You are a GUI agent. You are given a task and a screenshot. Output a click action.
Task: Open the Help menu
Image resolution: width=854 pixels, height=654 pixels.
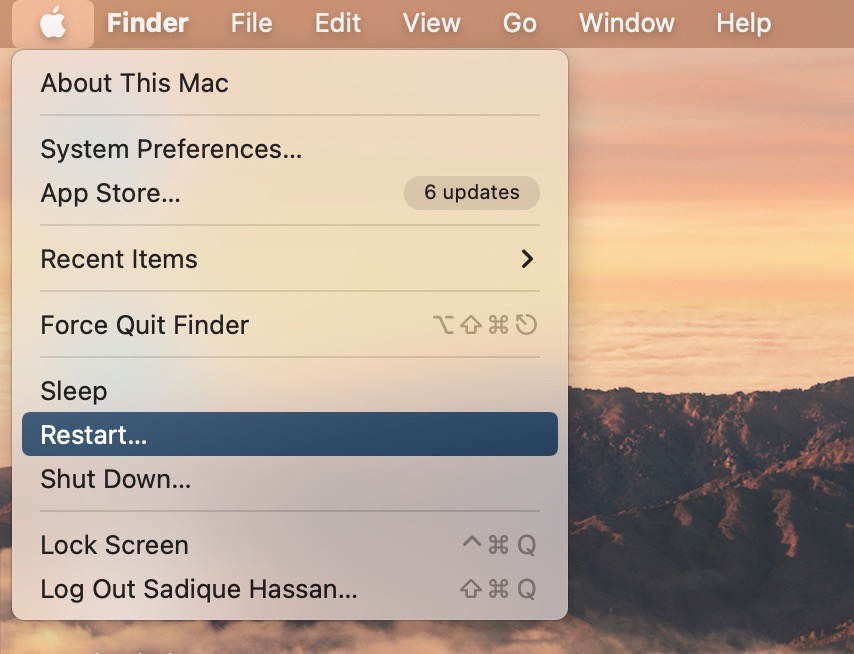click(743, 23)
